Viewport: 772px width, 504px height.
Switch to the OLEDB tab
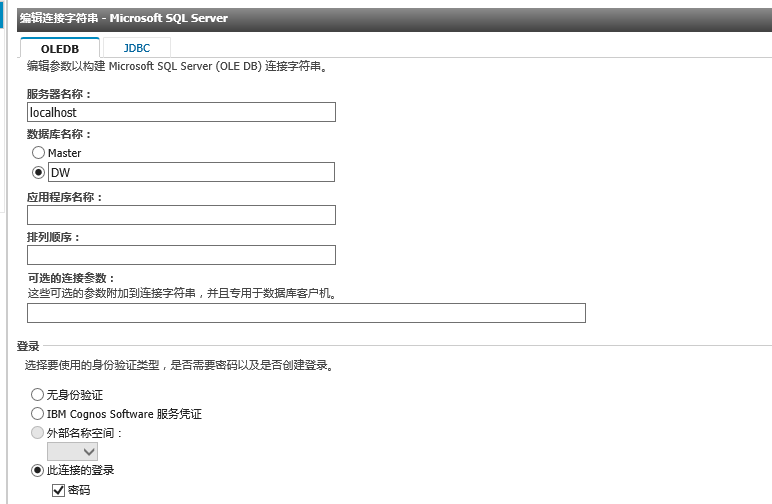tap(60, 48)
